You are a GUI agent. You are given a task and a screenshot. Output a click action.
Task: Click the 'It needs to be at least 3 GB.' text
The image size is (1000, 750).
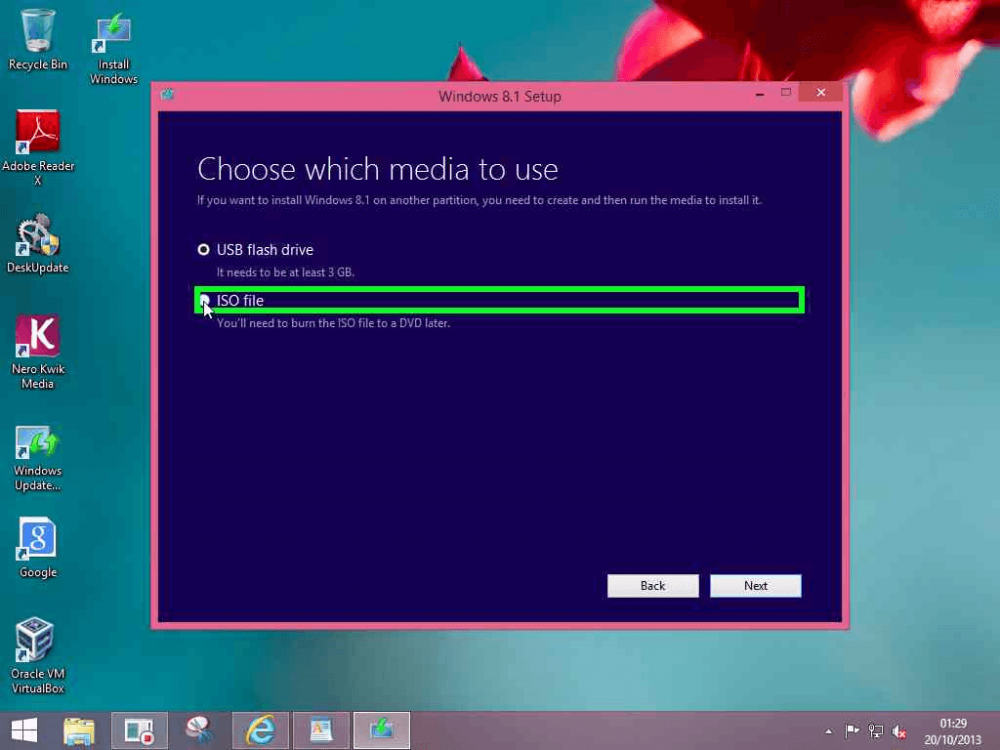(285, 272)
